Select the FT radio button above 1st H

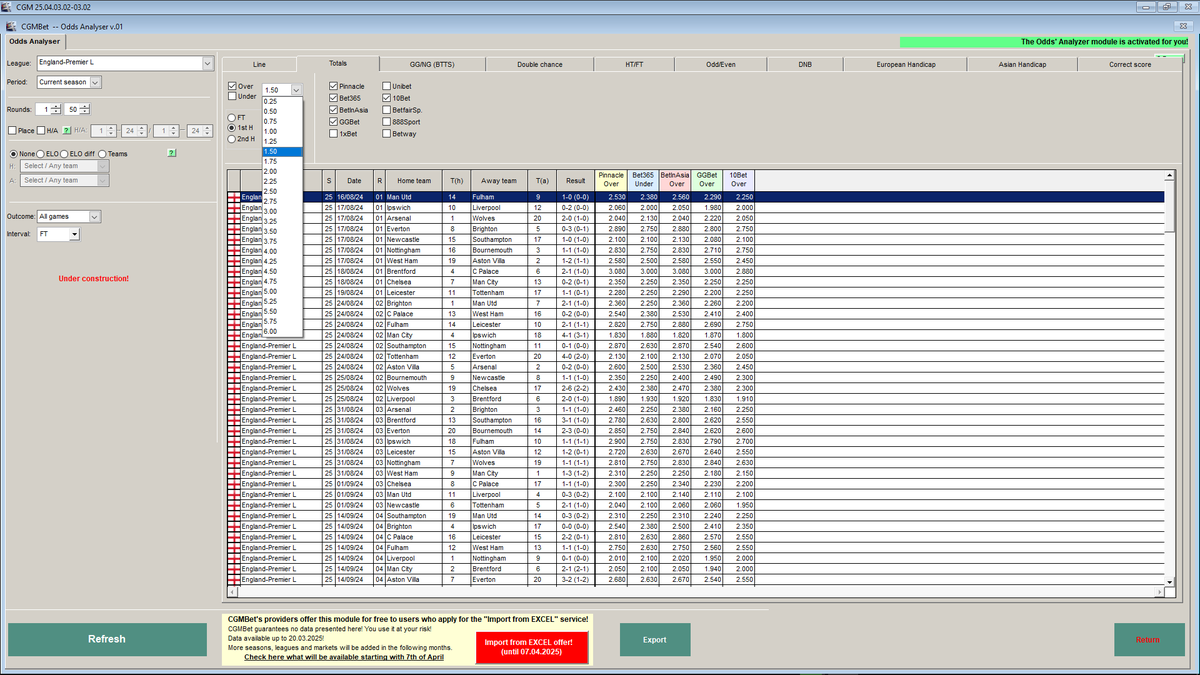click(x=233, y=117)
